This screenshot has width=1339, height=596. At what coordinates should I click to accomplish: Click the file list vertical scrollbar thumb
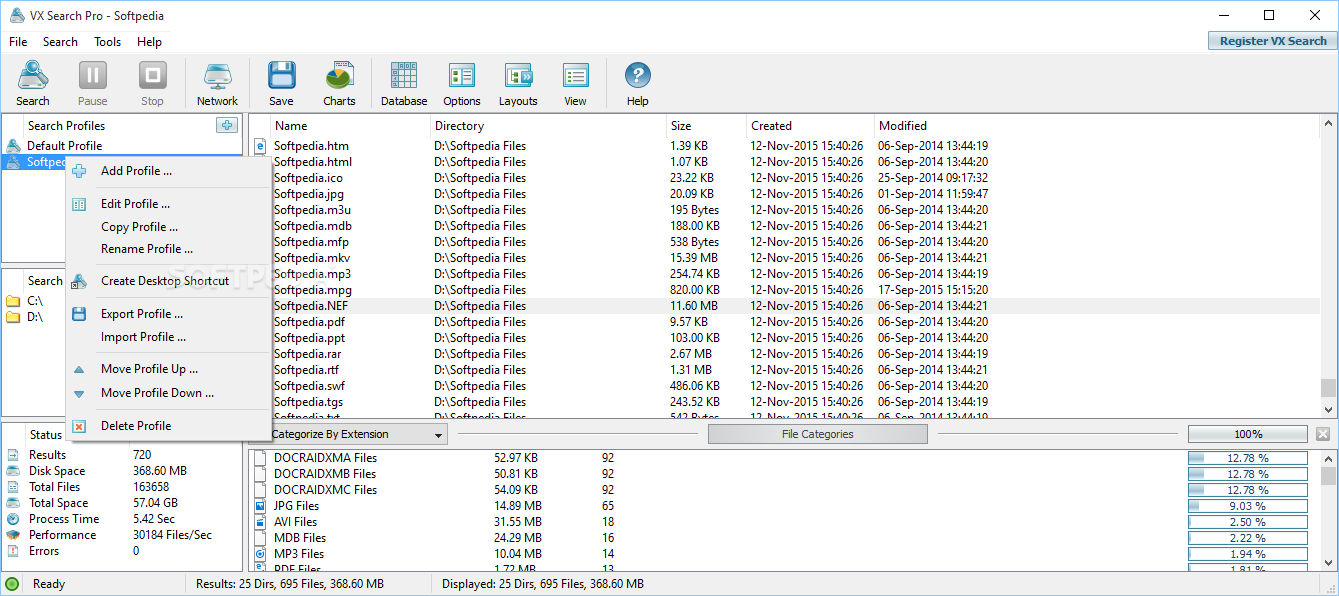tap(1328, 388)
